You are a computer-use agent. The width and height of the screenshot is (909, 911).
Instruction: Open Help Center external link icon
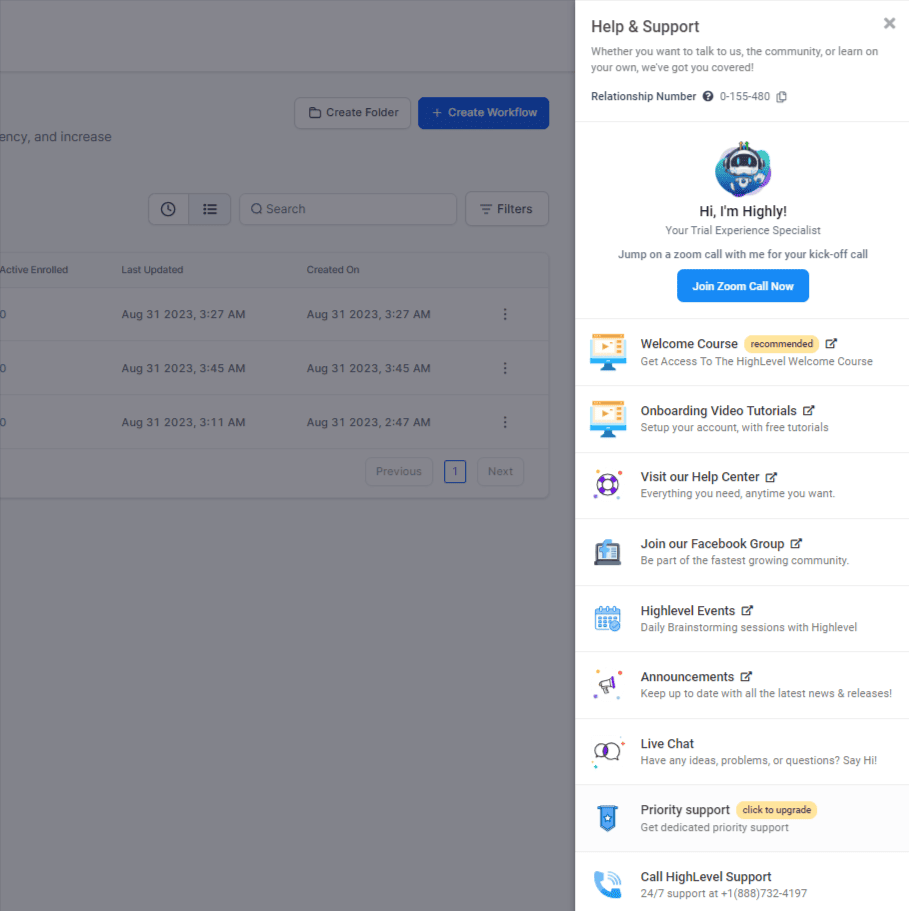[x=771, y=477]
